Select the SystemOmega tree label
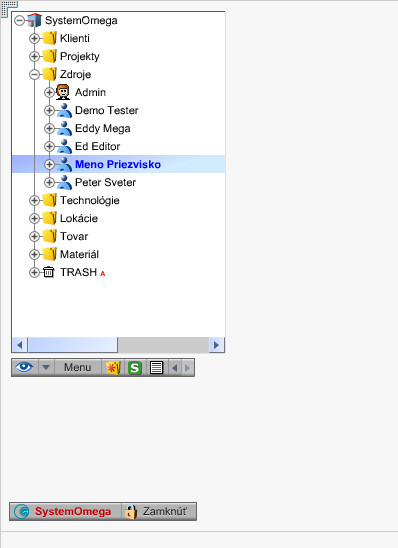This screenshot has width=398, height=548. 81,21
